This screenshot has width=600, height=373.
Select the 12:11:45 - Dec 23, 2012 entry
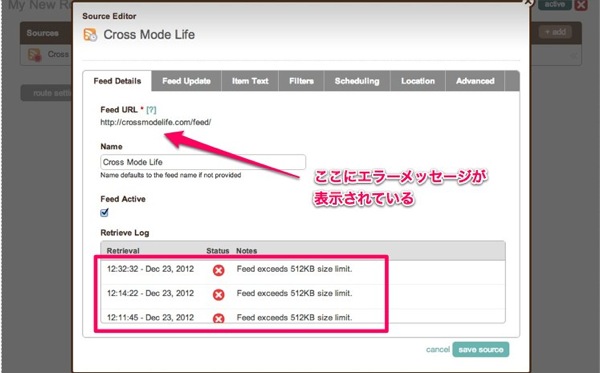[x=150, y=318]
